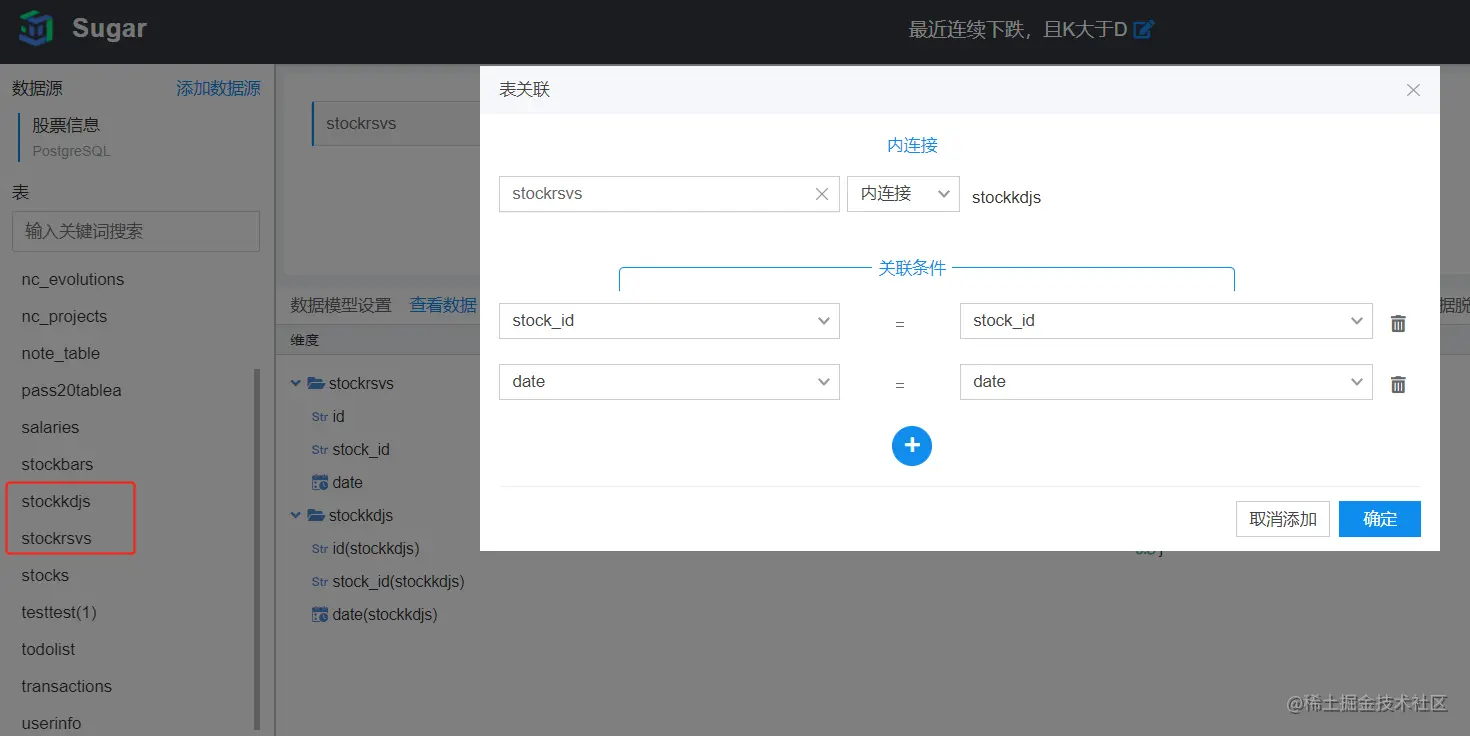Select pass20tablea table
Screen dimensions: 1470x736
click(x=71, y=391)
